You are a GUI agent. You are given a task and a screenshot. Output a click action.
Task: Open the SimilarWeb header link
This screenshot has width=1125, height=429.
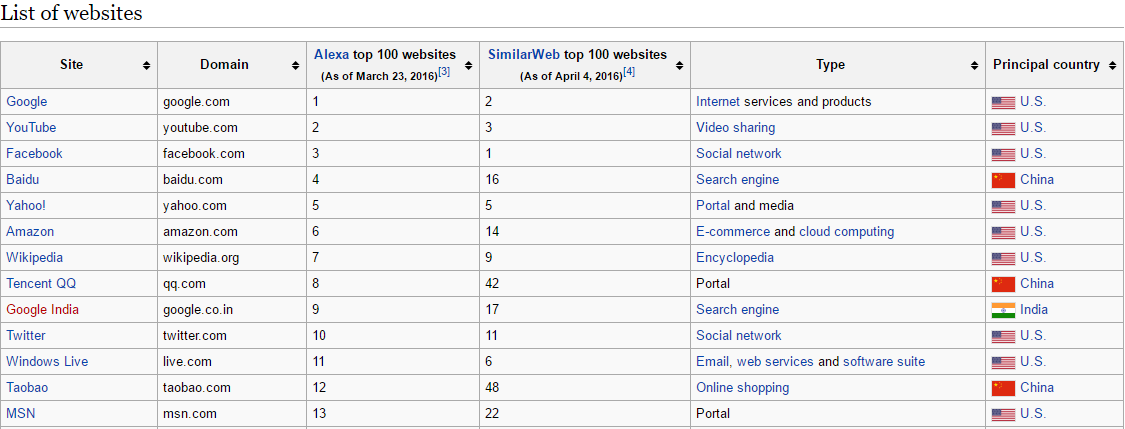click(x=524, y=55)
